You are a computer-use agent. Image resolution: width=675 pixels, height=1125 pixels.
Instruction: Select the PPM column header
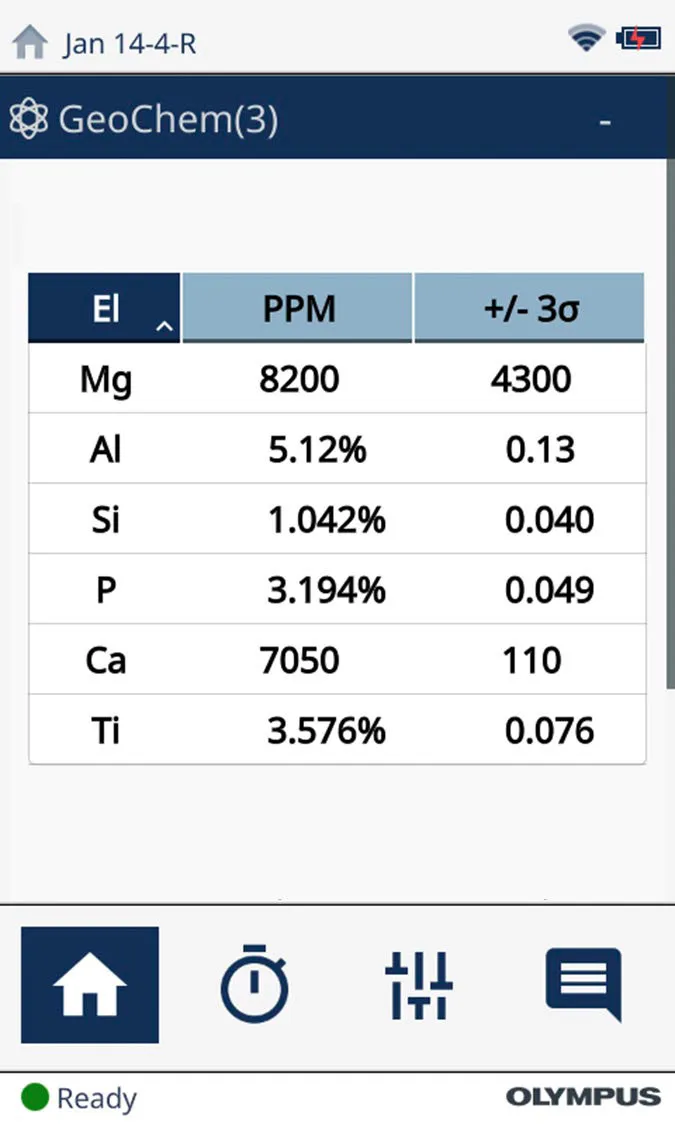(x=298, y=309)
